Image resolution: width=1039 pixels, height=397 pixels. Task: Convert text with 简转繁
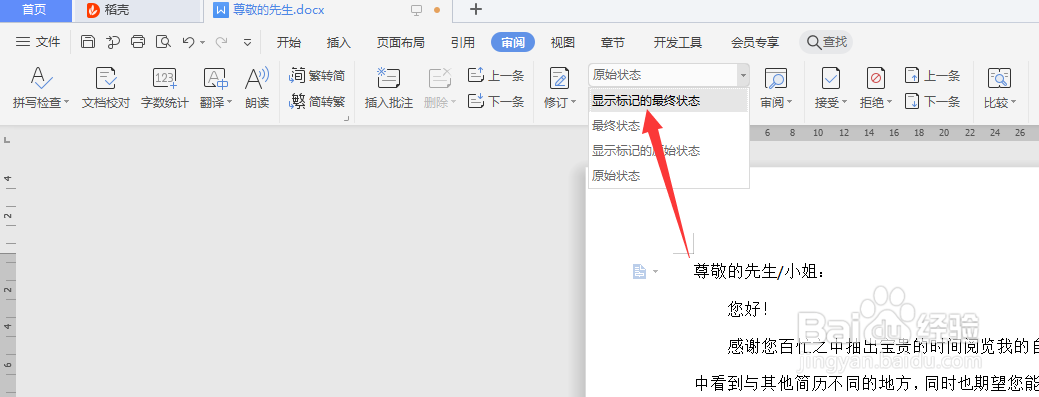tap(317, 102)
